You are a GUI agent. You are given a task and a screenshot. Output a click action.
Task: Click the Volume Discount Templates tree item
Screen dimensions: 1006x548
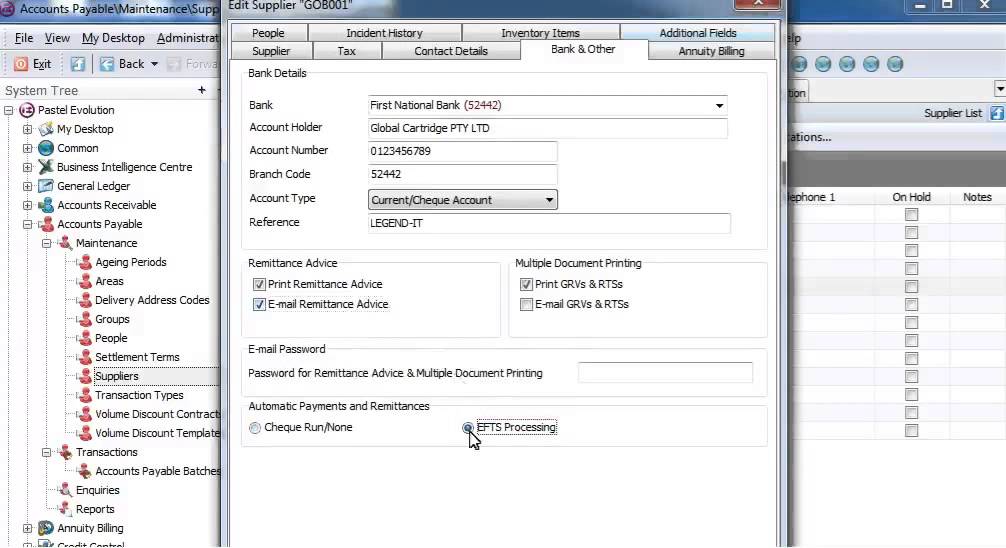tap(157, 433)
